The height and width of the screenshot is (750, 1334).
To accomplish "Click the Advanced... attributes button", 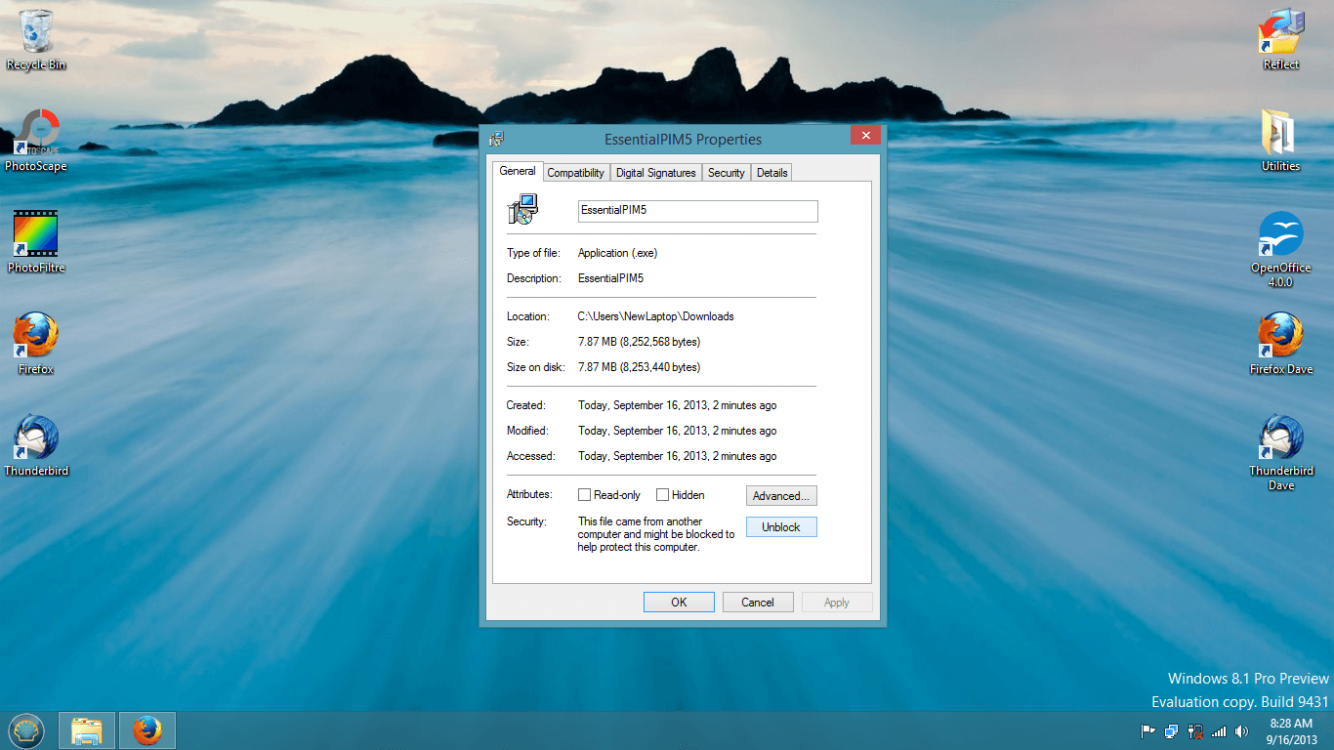I will (x=782, y=496).
